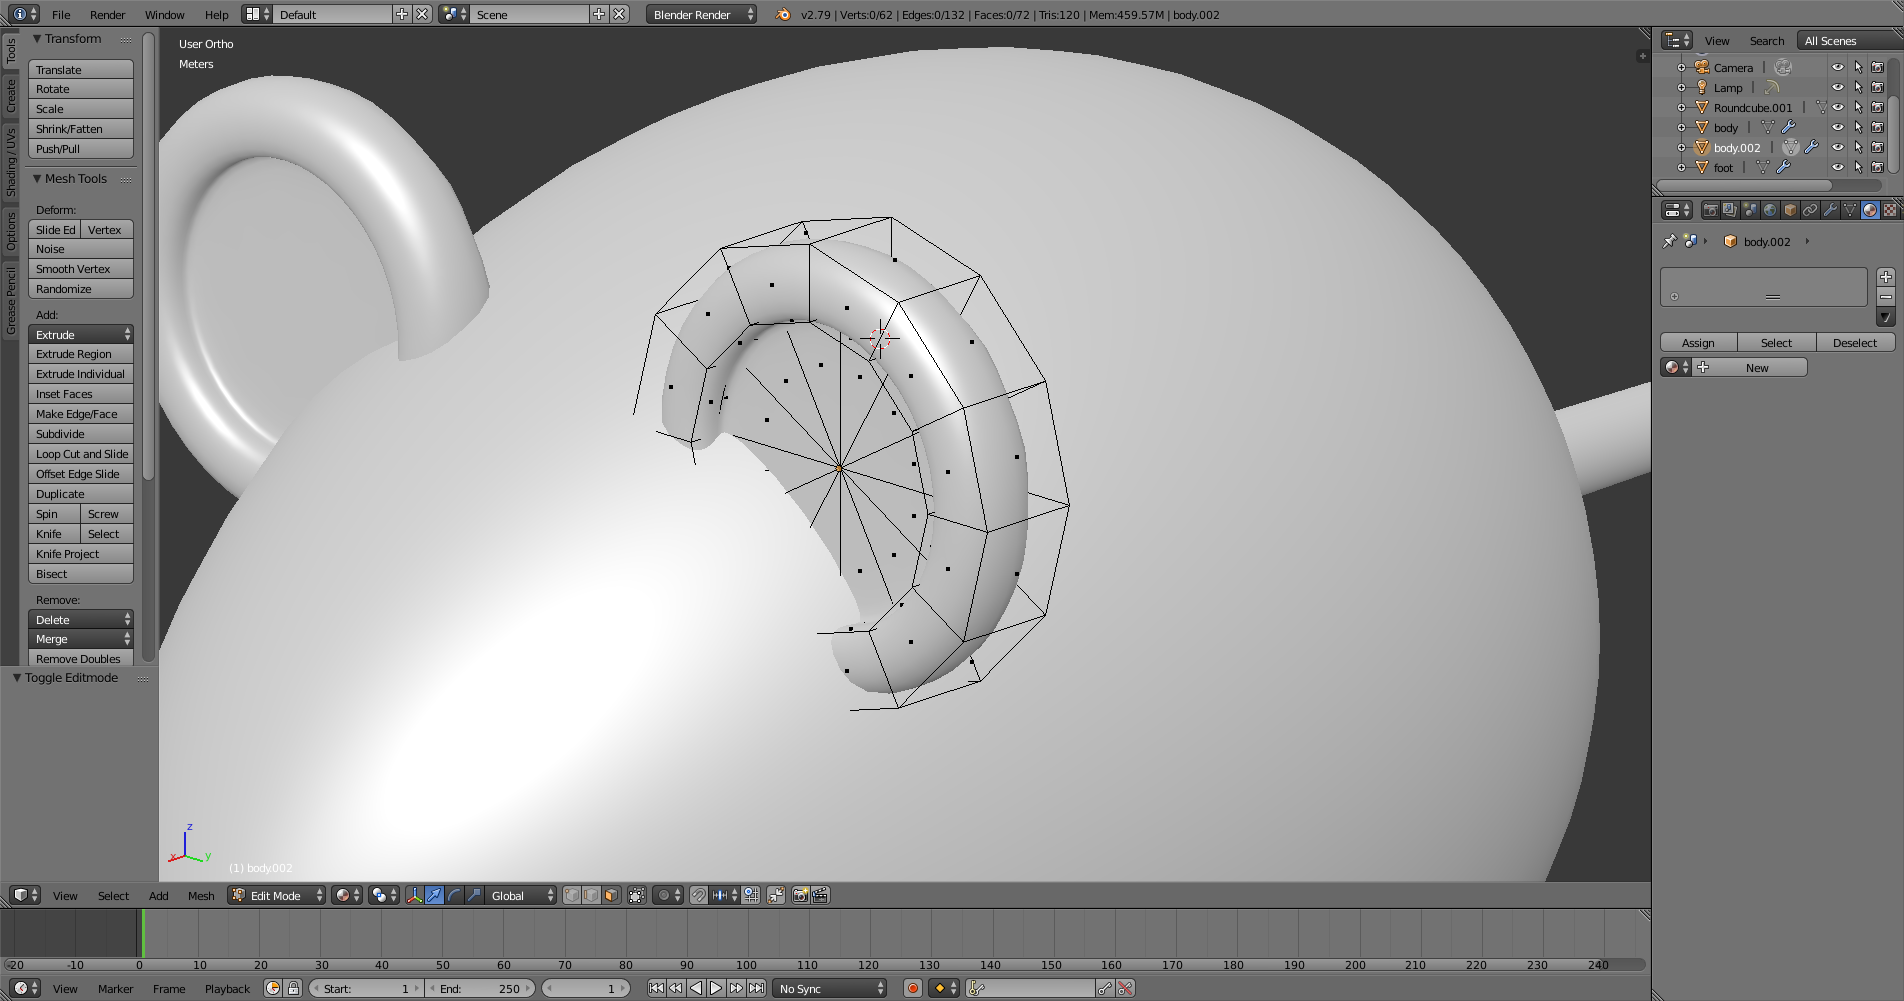
Task: Open the Modifiers wrench properties tab
Action: click(x=1830, y=210)
